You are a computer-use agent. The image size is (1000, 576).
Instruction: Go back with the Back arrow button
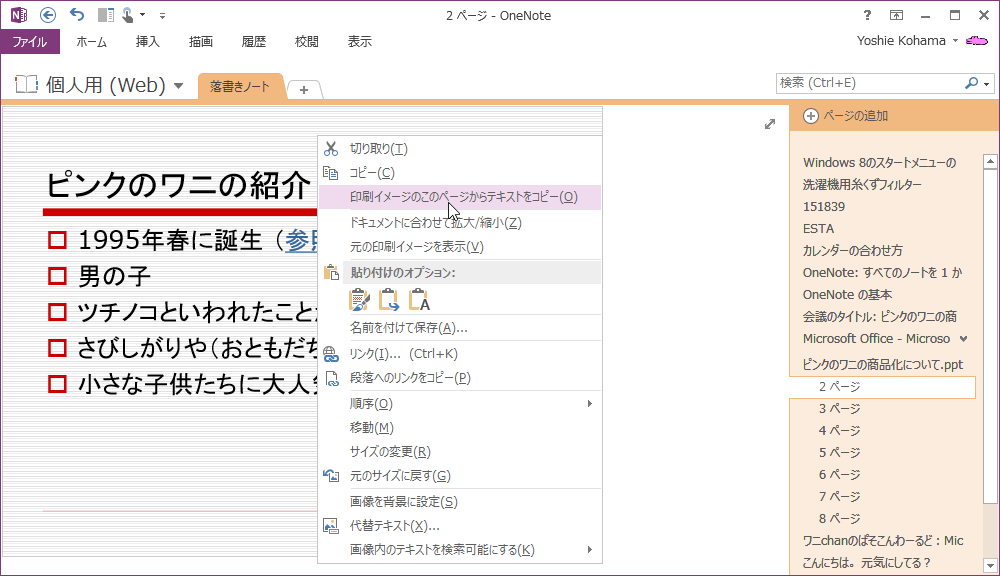[48, 15]
